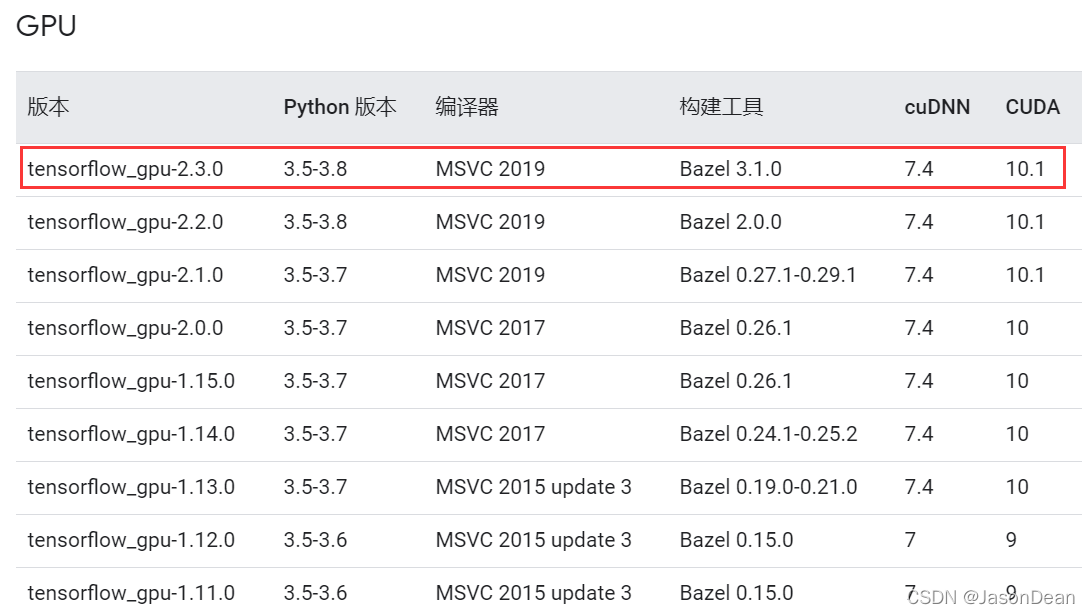This screenshot has height=614, width=1090.
Task: Click the tensorflow_gpu-2.1.0 cell
Action: [125, 275]
